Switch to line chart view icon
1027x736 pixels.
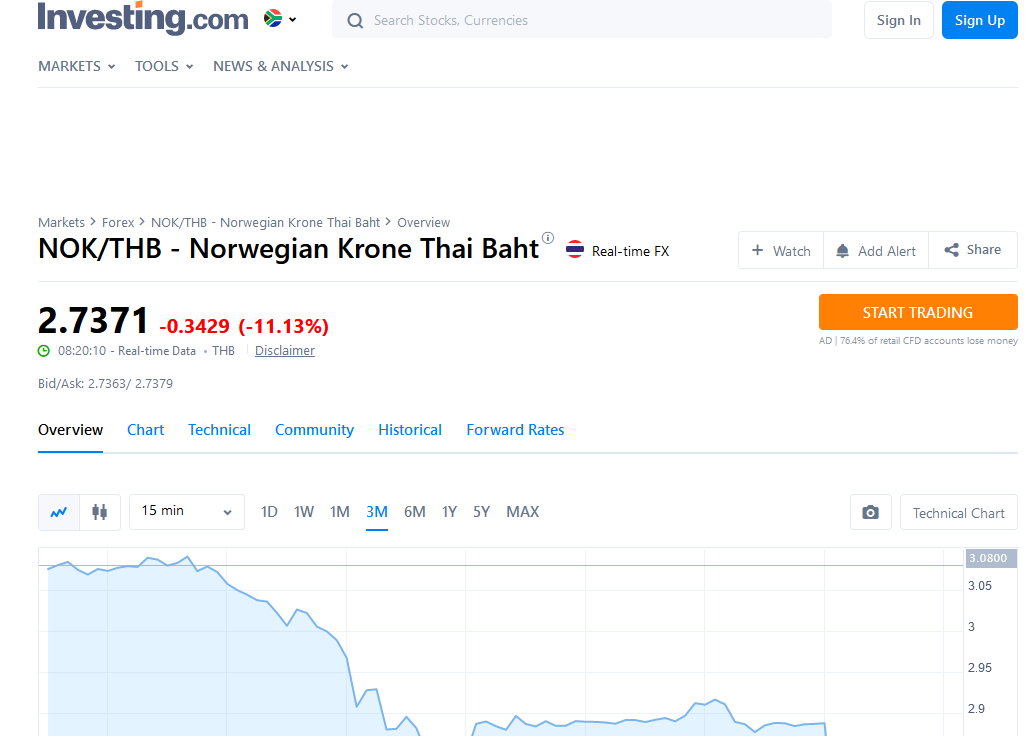click(59, 512)
